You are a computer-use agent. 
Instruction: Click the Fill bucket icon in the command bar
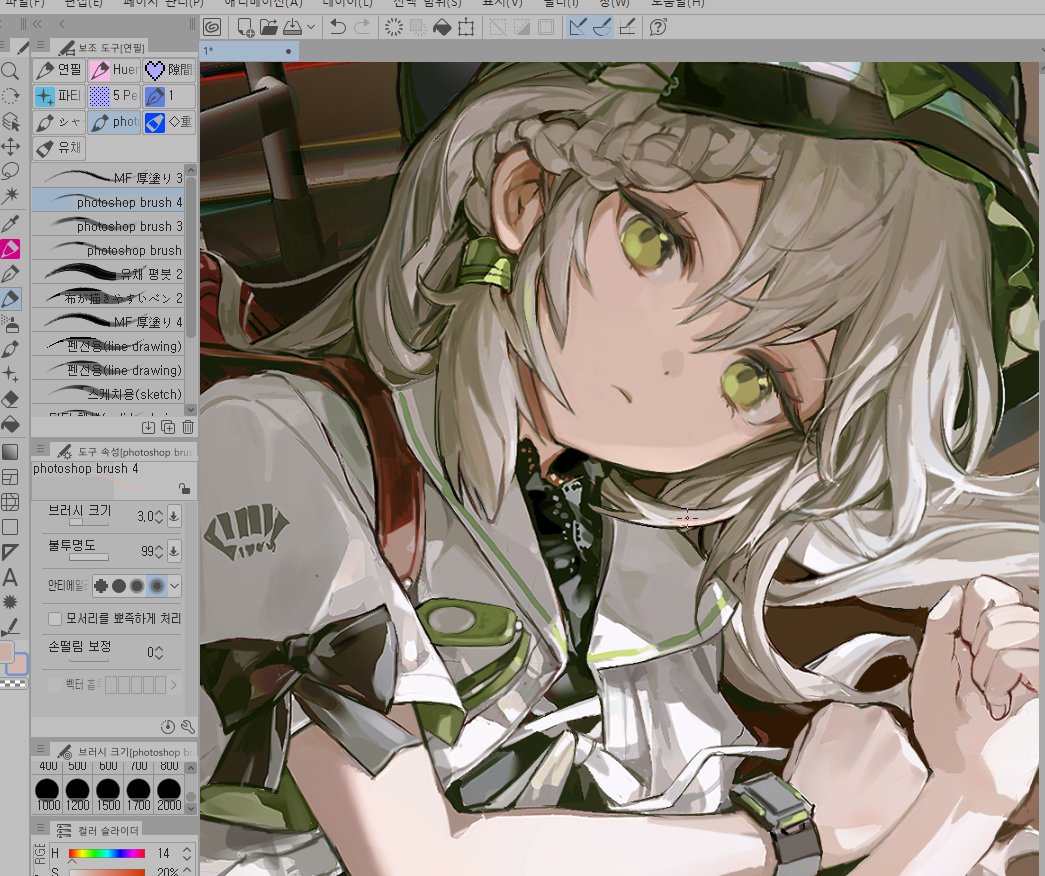pyautogui.click(x=442, y=27)
